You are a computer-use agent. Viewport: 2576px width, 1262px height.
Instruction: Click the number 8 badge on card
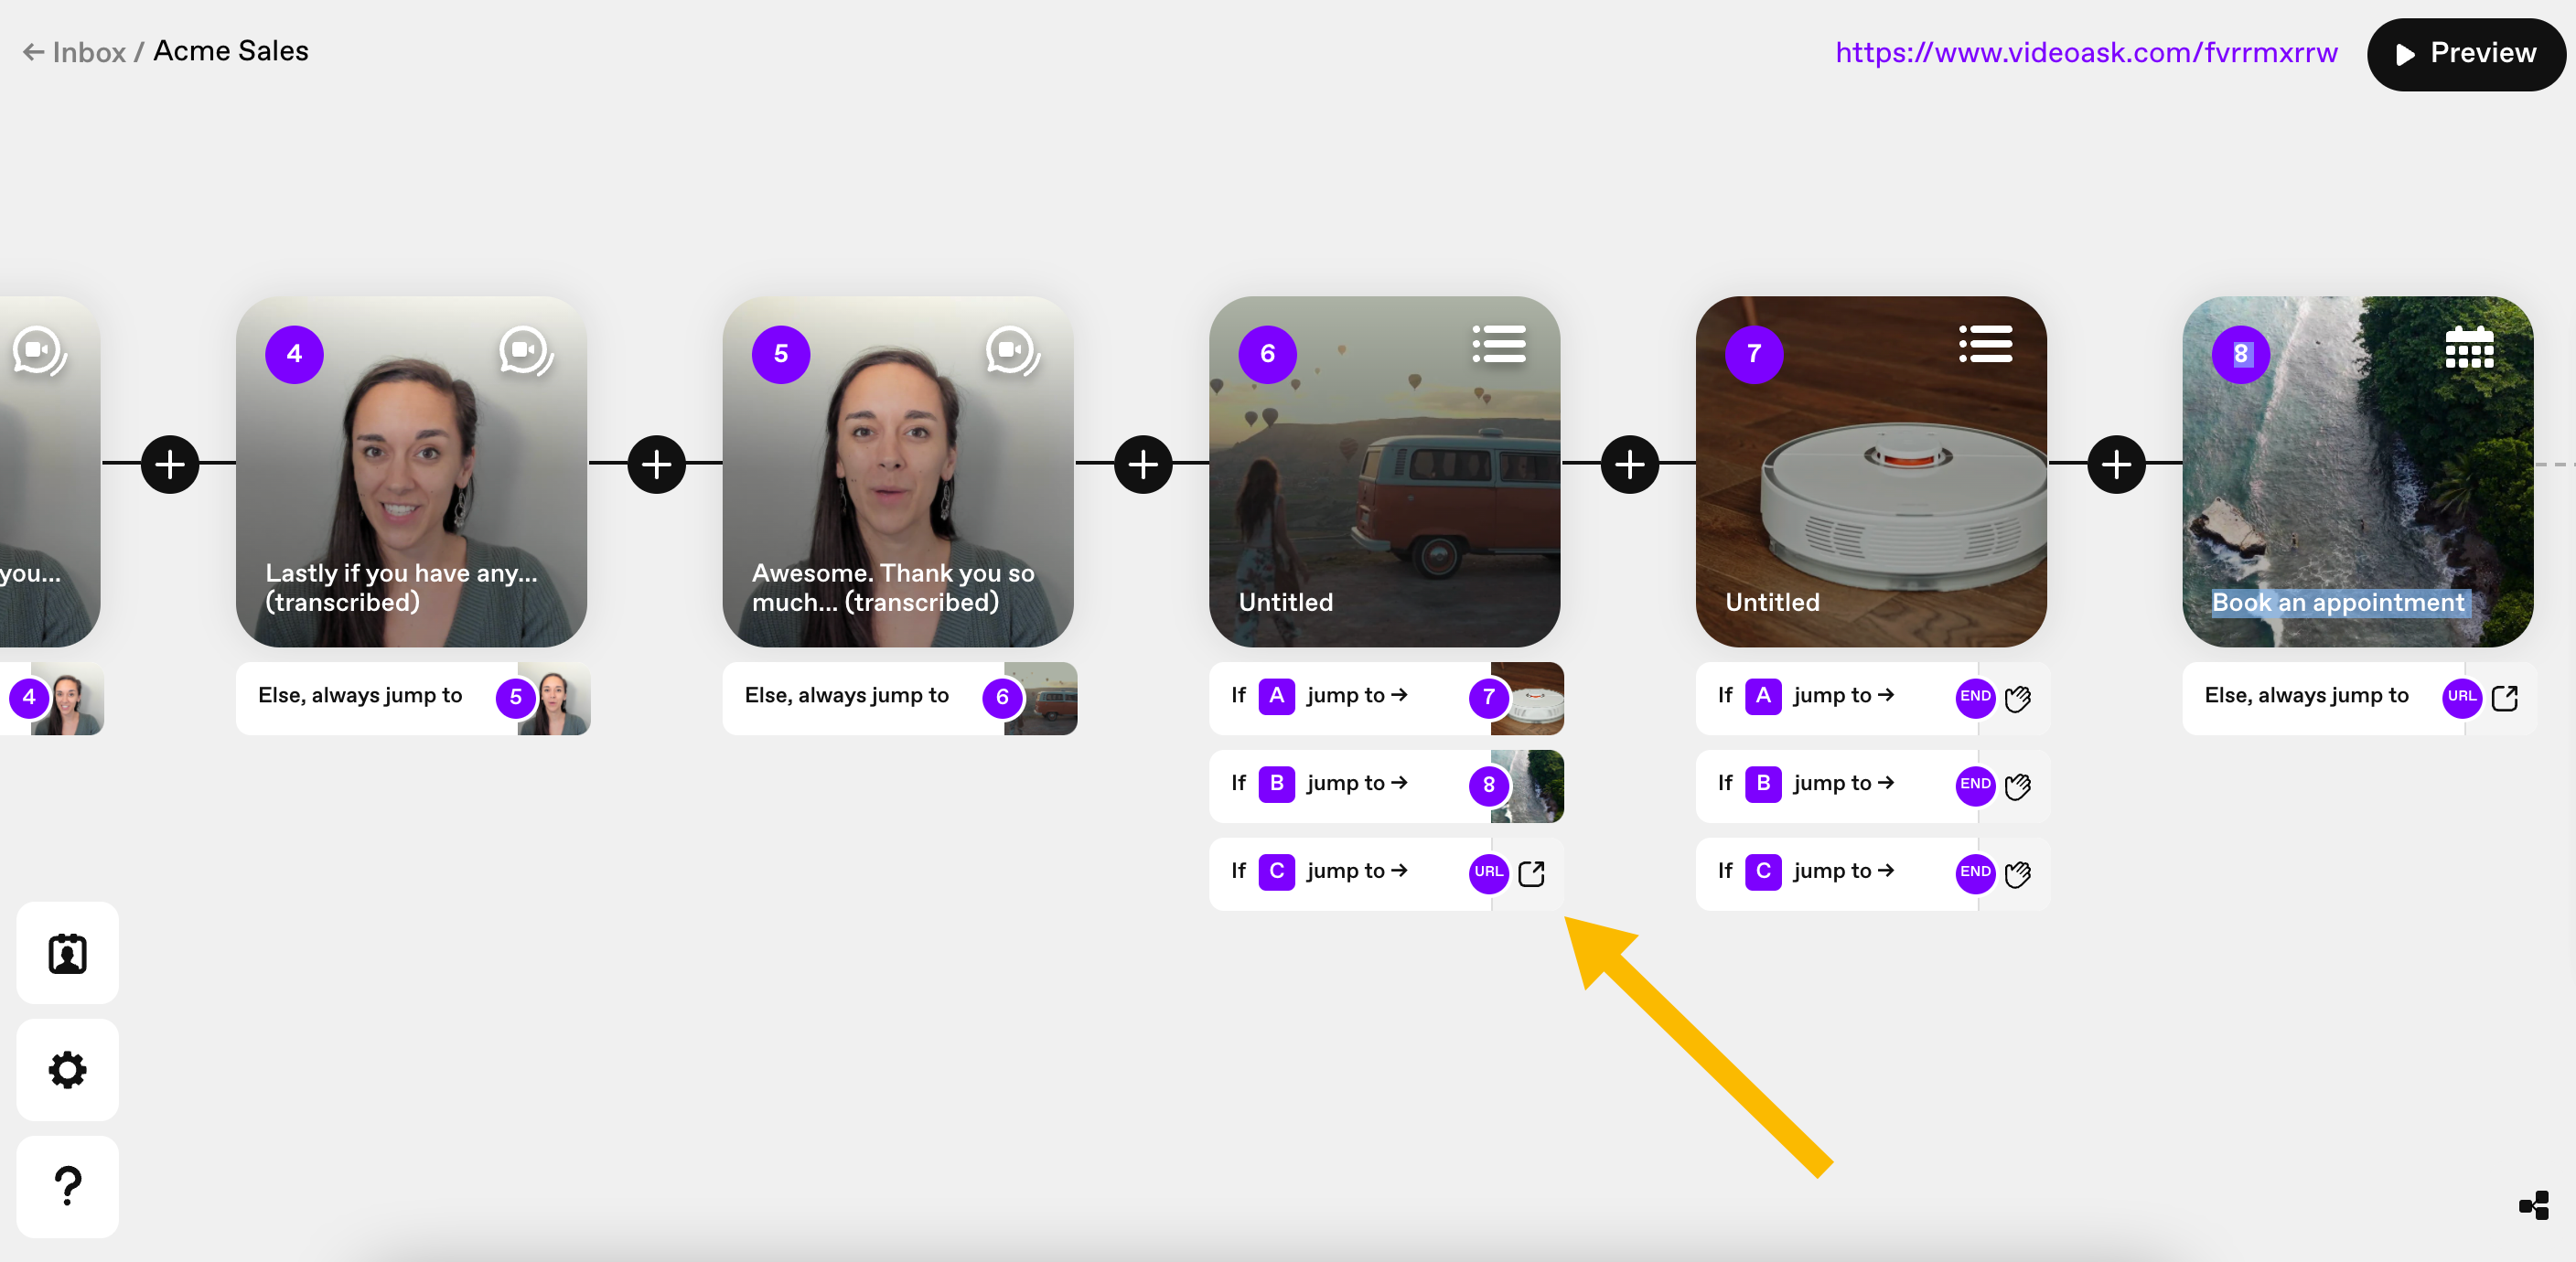tap(2241, 354)
